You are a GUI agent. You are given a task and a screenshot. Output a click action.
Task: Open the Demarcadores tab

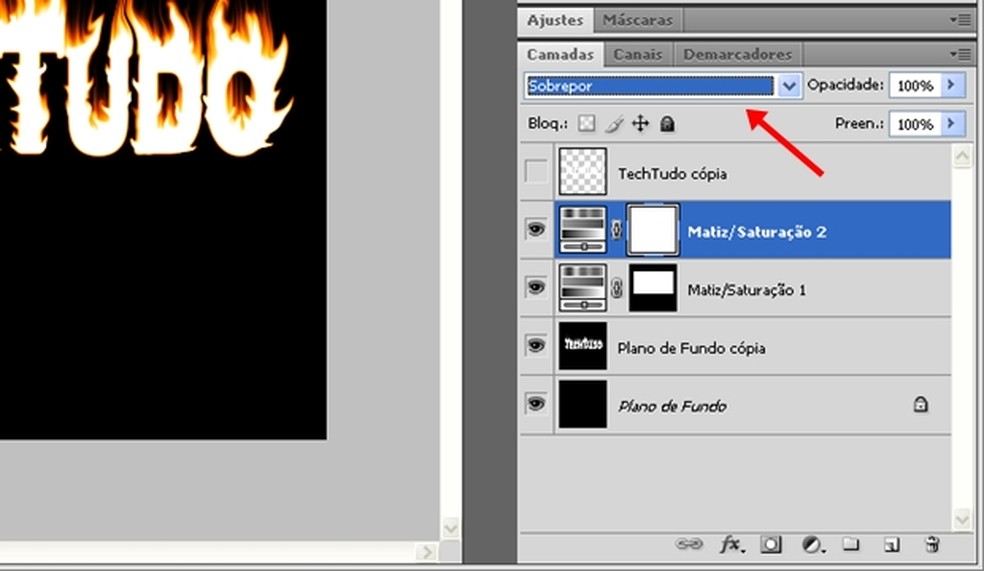(x=737, y=55)
